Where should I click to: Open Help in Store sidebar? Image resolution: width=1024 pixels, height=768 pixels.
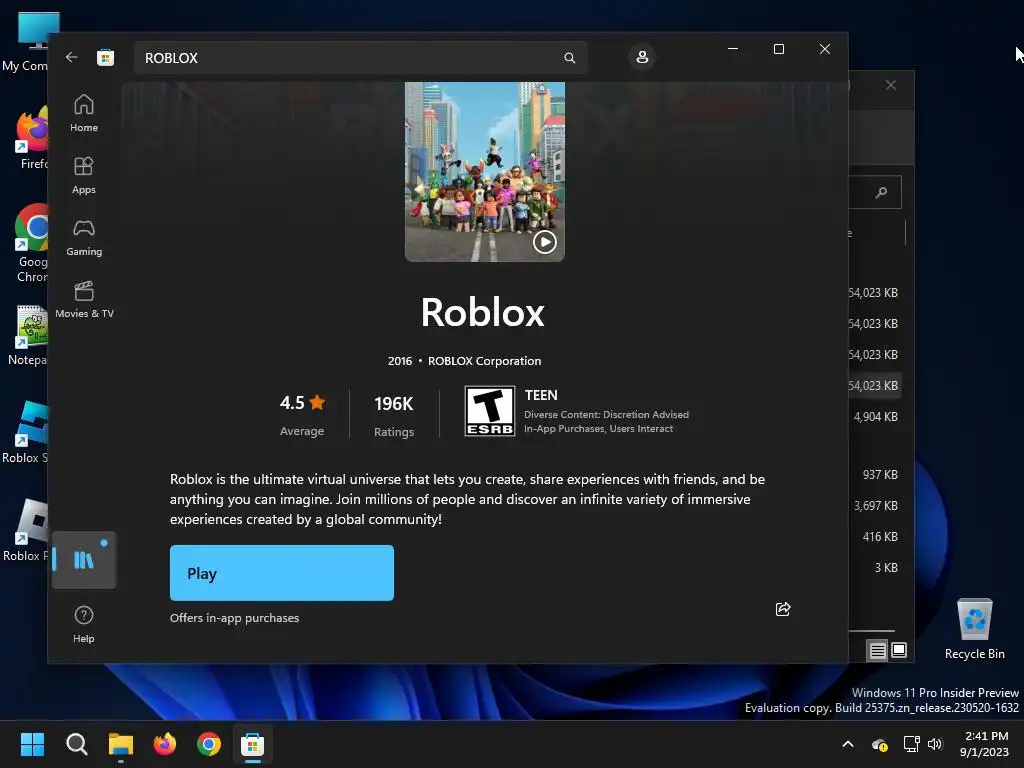click(84, 624)
